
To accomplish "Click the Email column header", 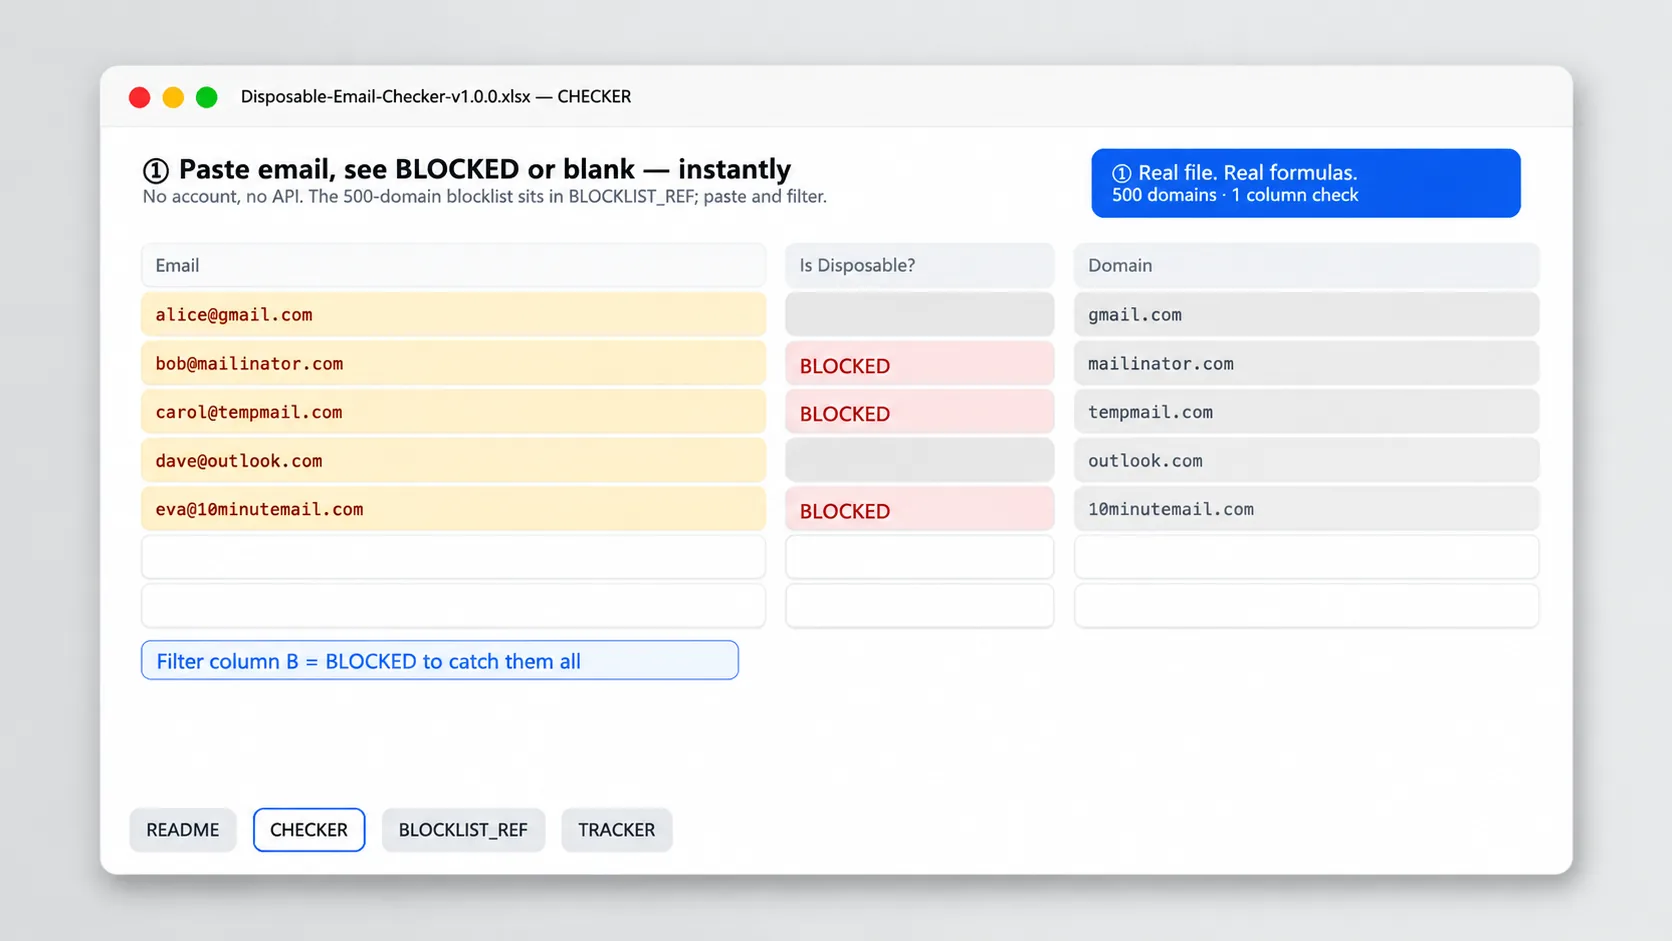I will 454,265.
